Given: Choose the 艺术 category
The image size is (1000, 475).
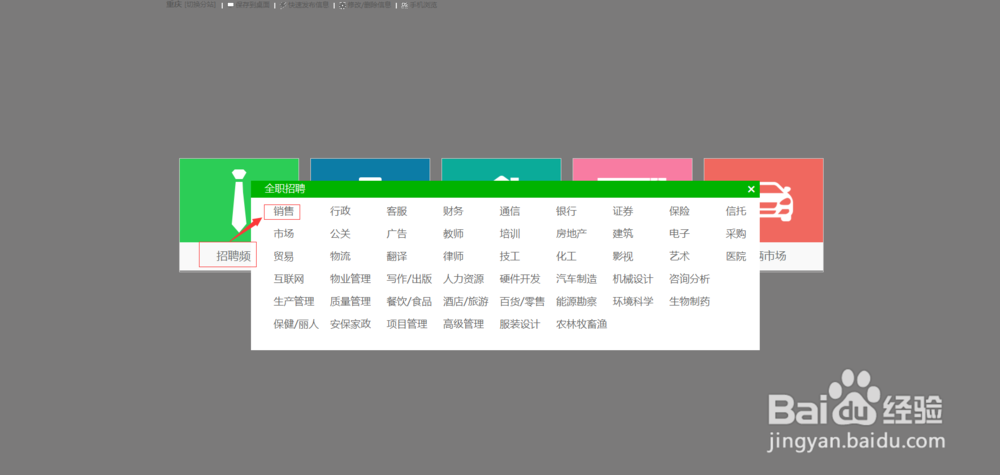Looking at the screenshot, I should point(679,256).
